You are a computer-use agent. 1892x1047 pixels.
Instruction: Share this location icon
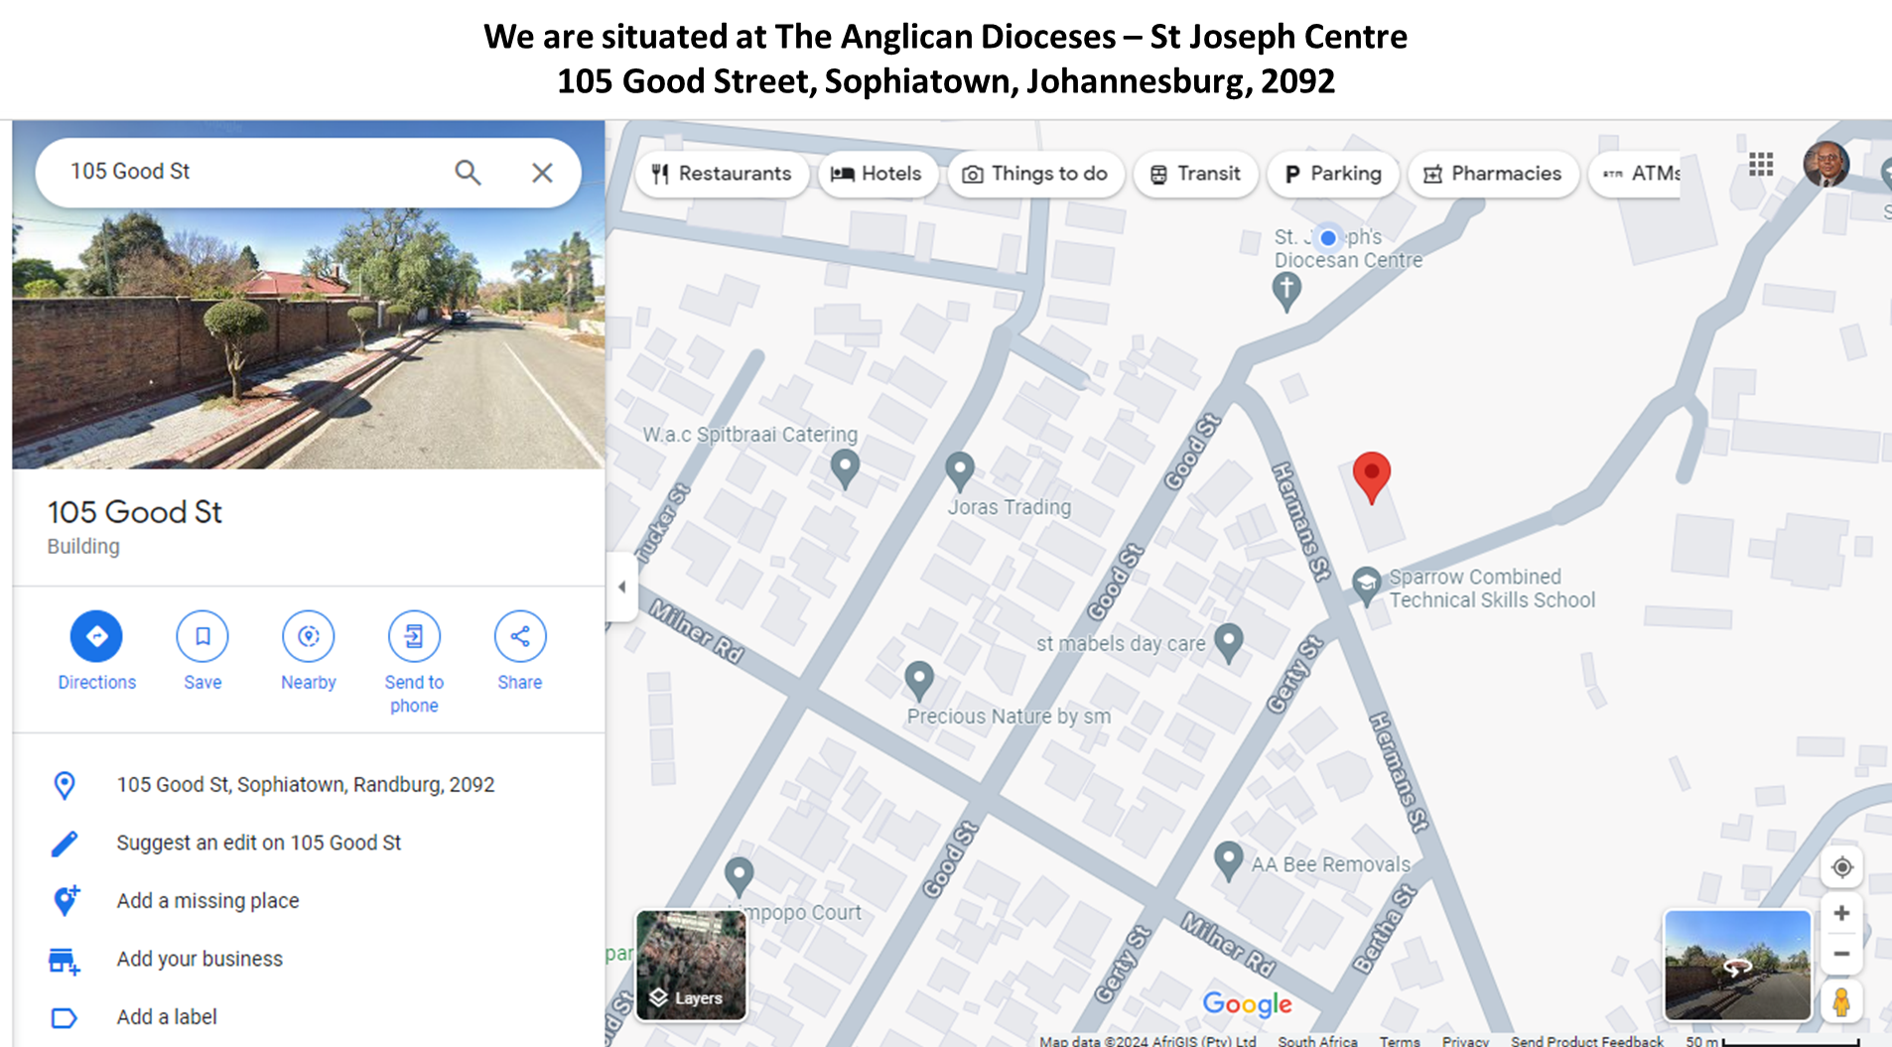520,636
